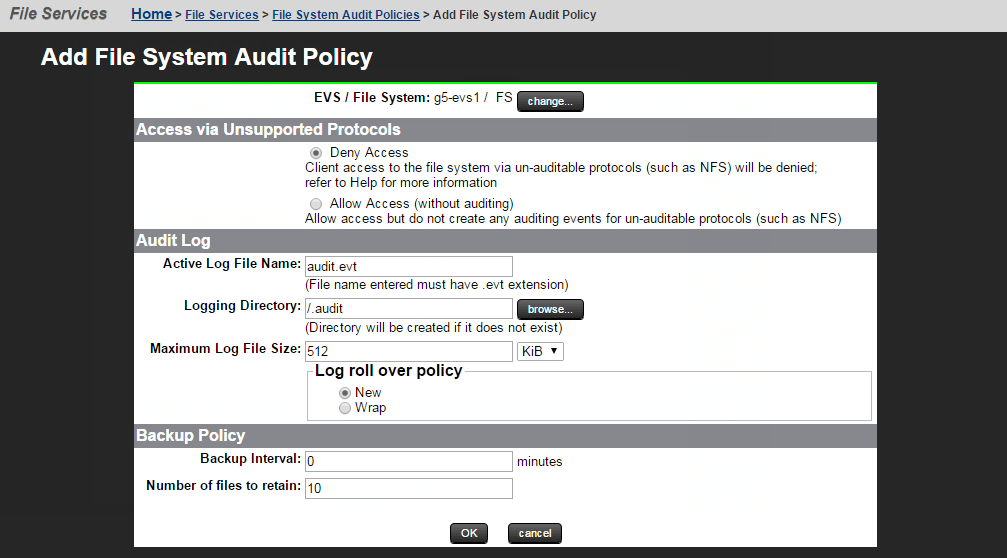Click browse... for Logging Directory
Viewport: 1007px width, 558px height.
[550, 309]
